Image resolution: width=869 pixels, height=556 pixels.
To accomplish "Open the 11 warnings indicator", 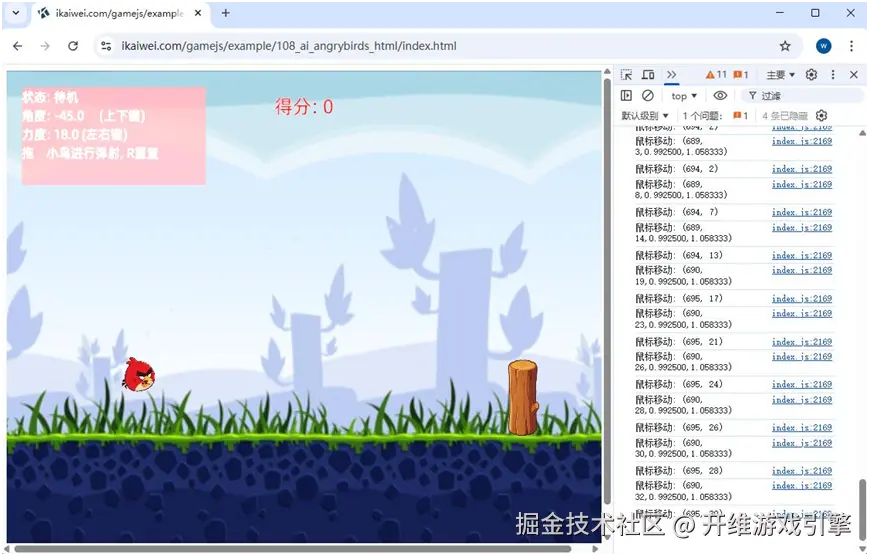I will tap(716, 74).
